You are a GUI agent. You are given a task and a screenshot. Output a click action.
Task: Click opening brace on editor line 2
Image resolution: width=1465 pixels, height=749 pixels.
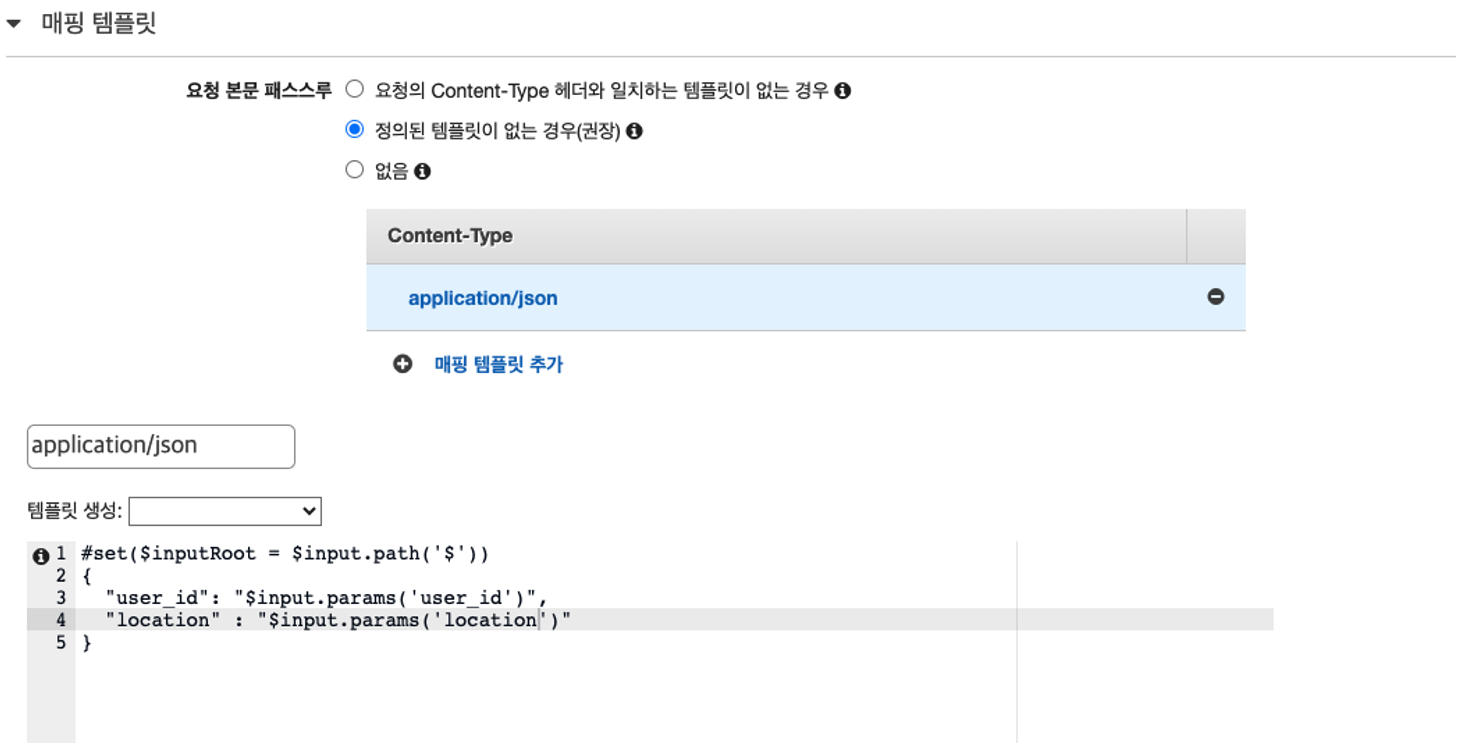87,576
